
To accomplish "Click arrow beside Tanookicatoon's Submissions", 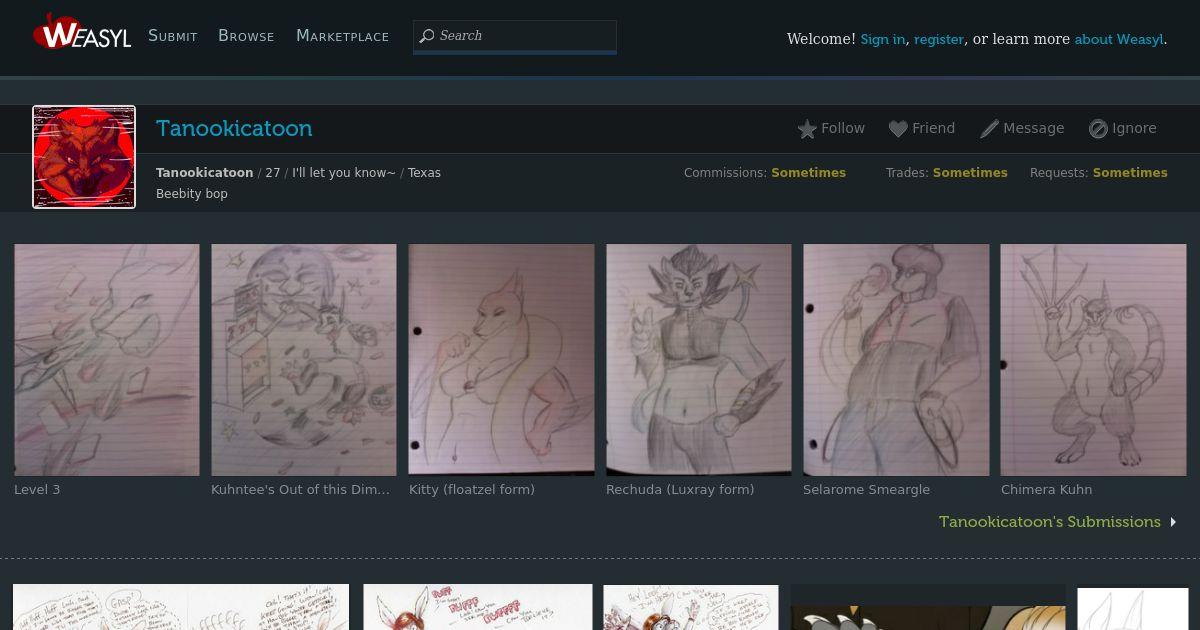I will (1174, 522).
